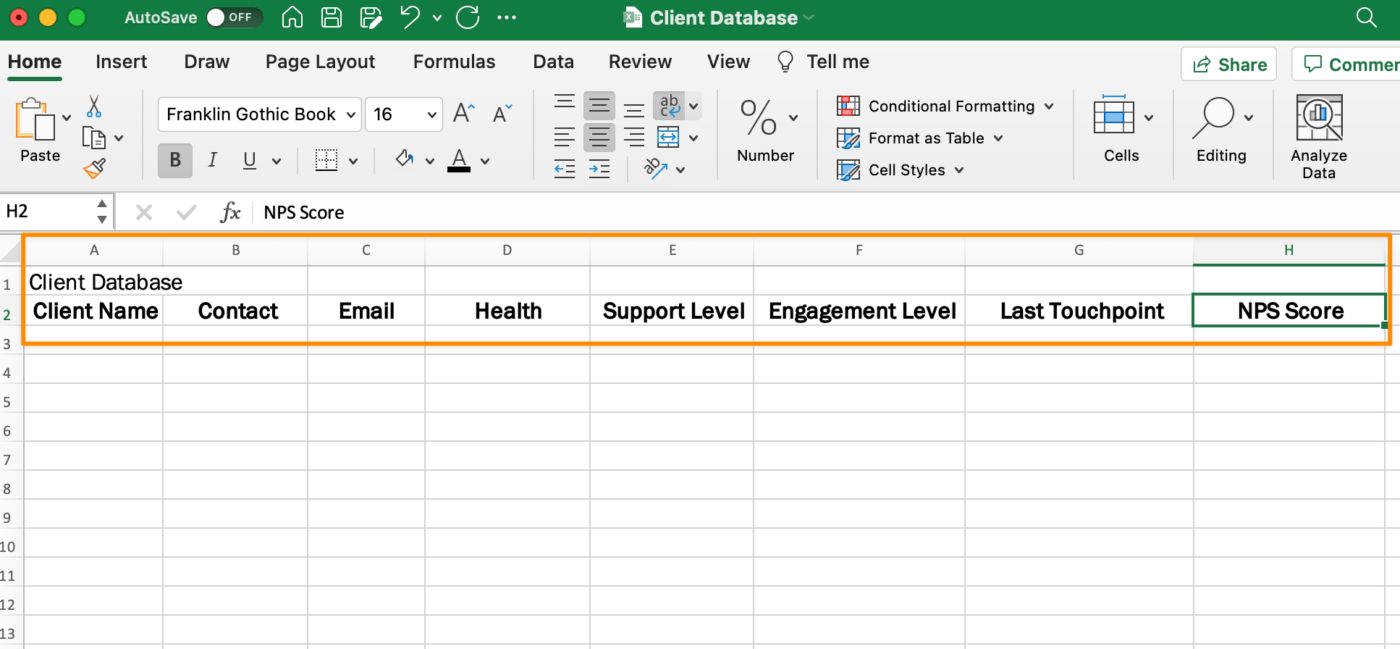Click the Redo icon
The image size is (1400, 649).
pos(467,17)
